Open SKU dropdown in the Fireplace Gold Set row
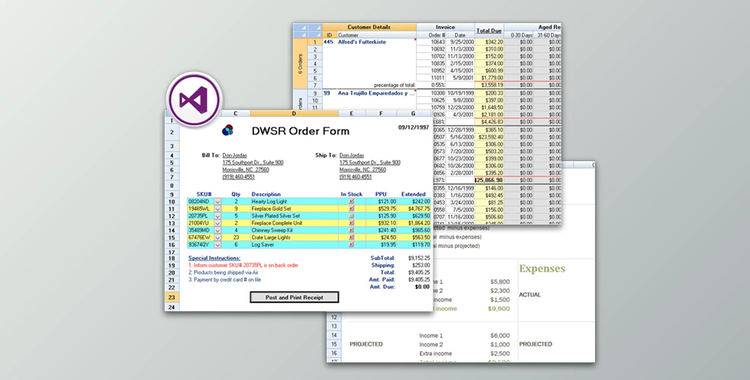The width and height of the screenshot is (750, 380). (x=218, y=209)
